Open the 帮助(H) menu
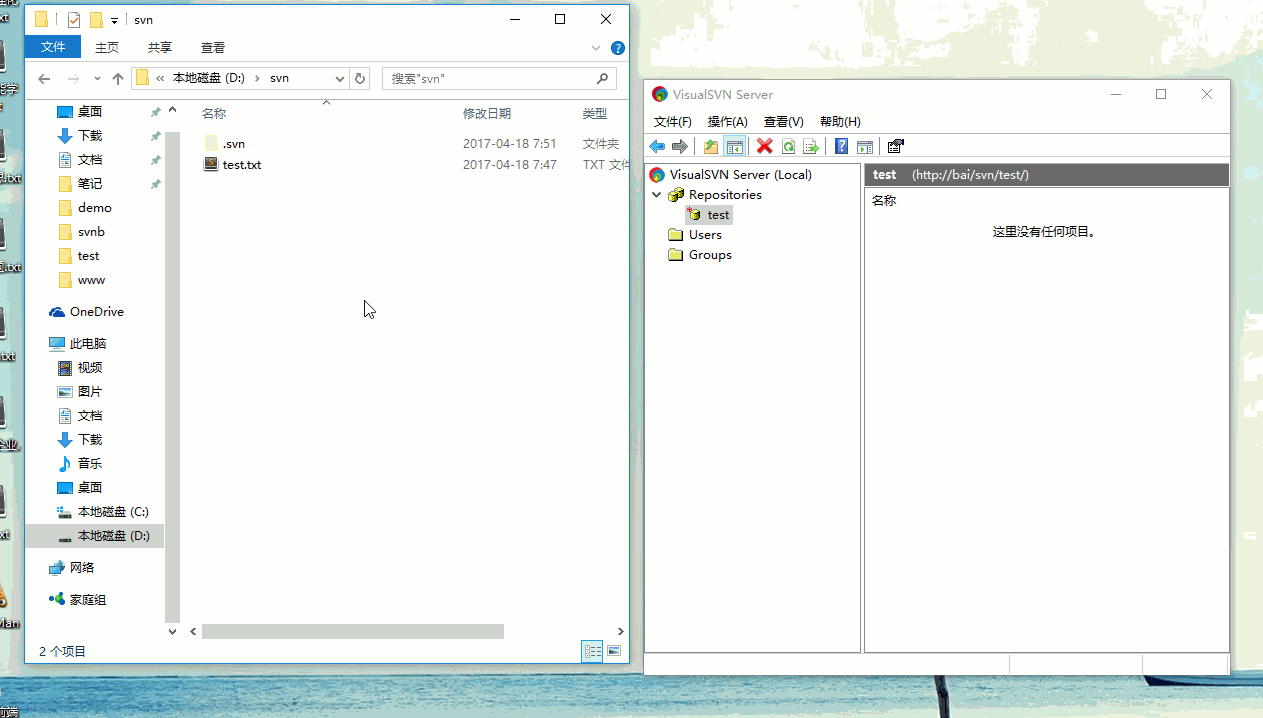Screen dimensions: 1263x718 (x=840, y=122)
